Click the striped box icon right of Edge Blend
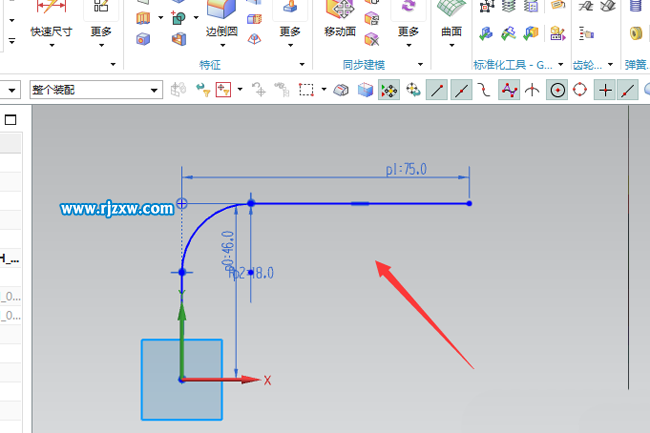 click(x=254, y=18)
